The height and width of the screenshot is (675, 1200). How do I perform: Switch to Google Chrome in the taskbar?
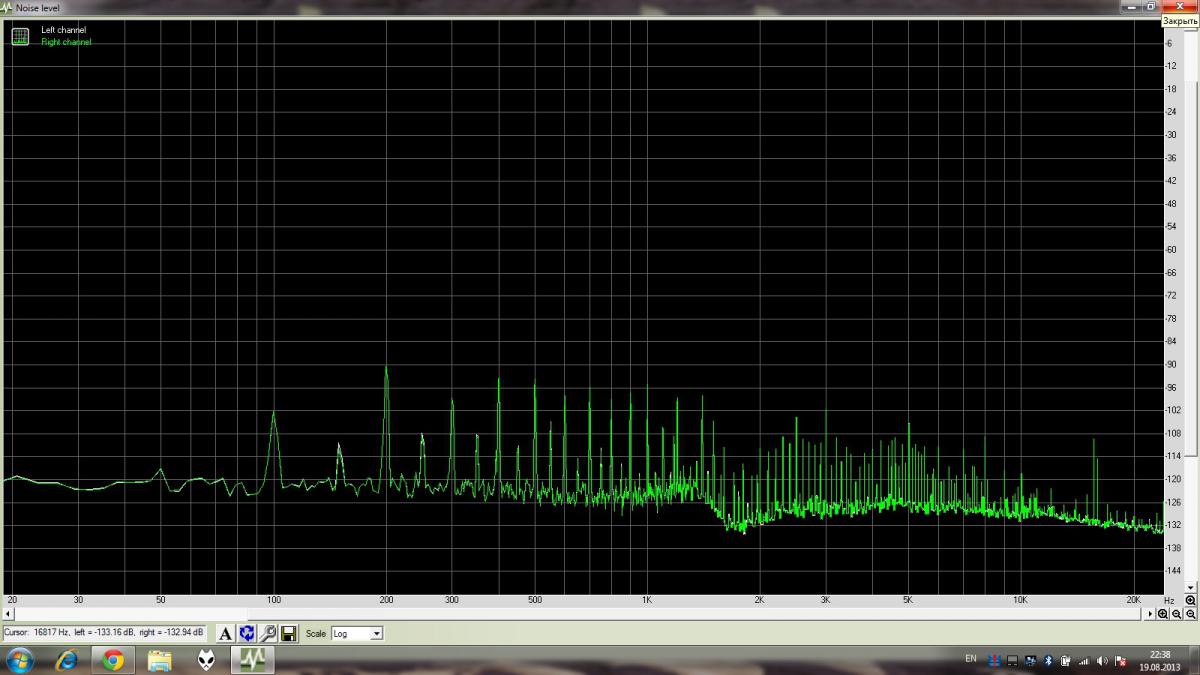[x=113, y=660]
